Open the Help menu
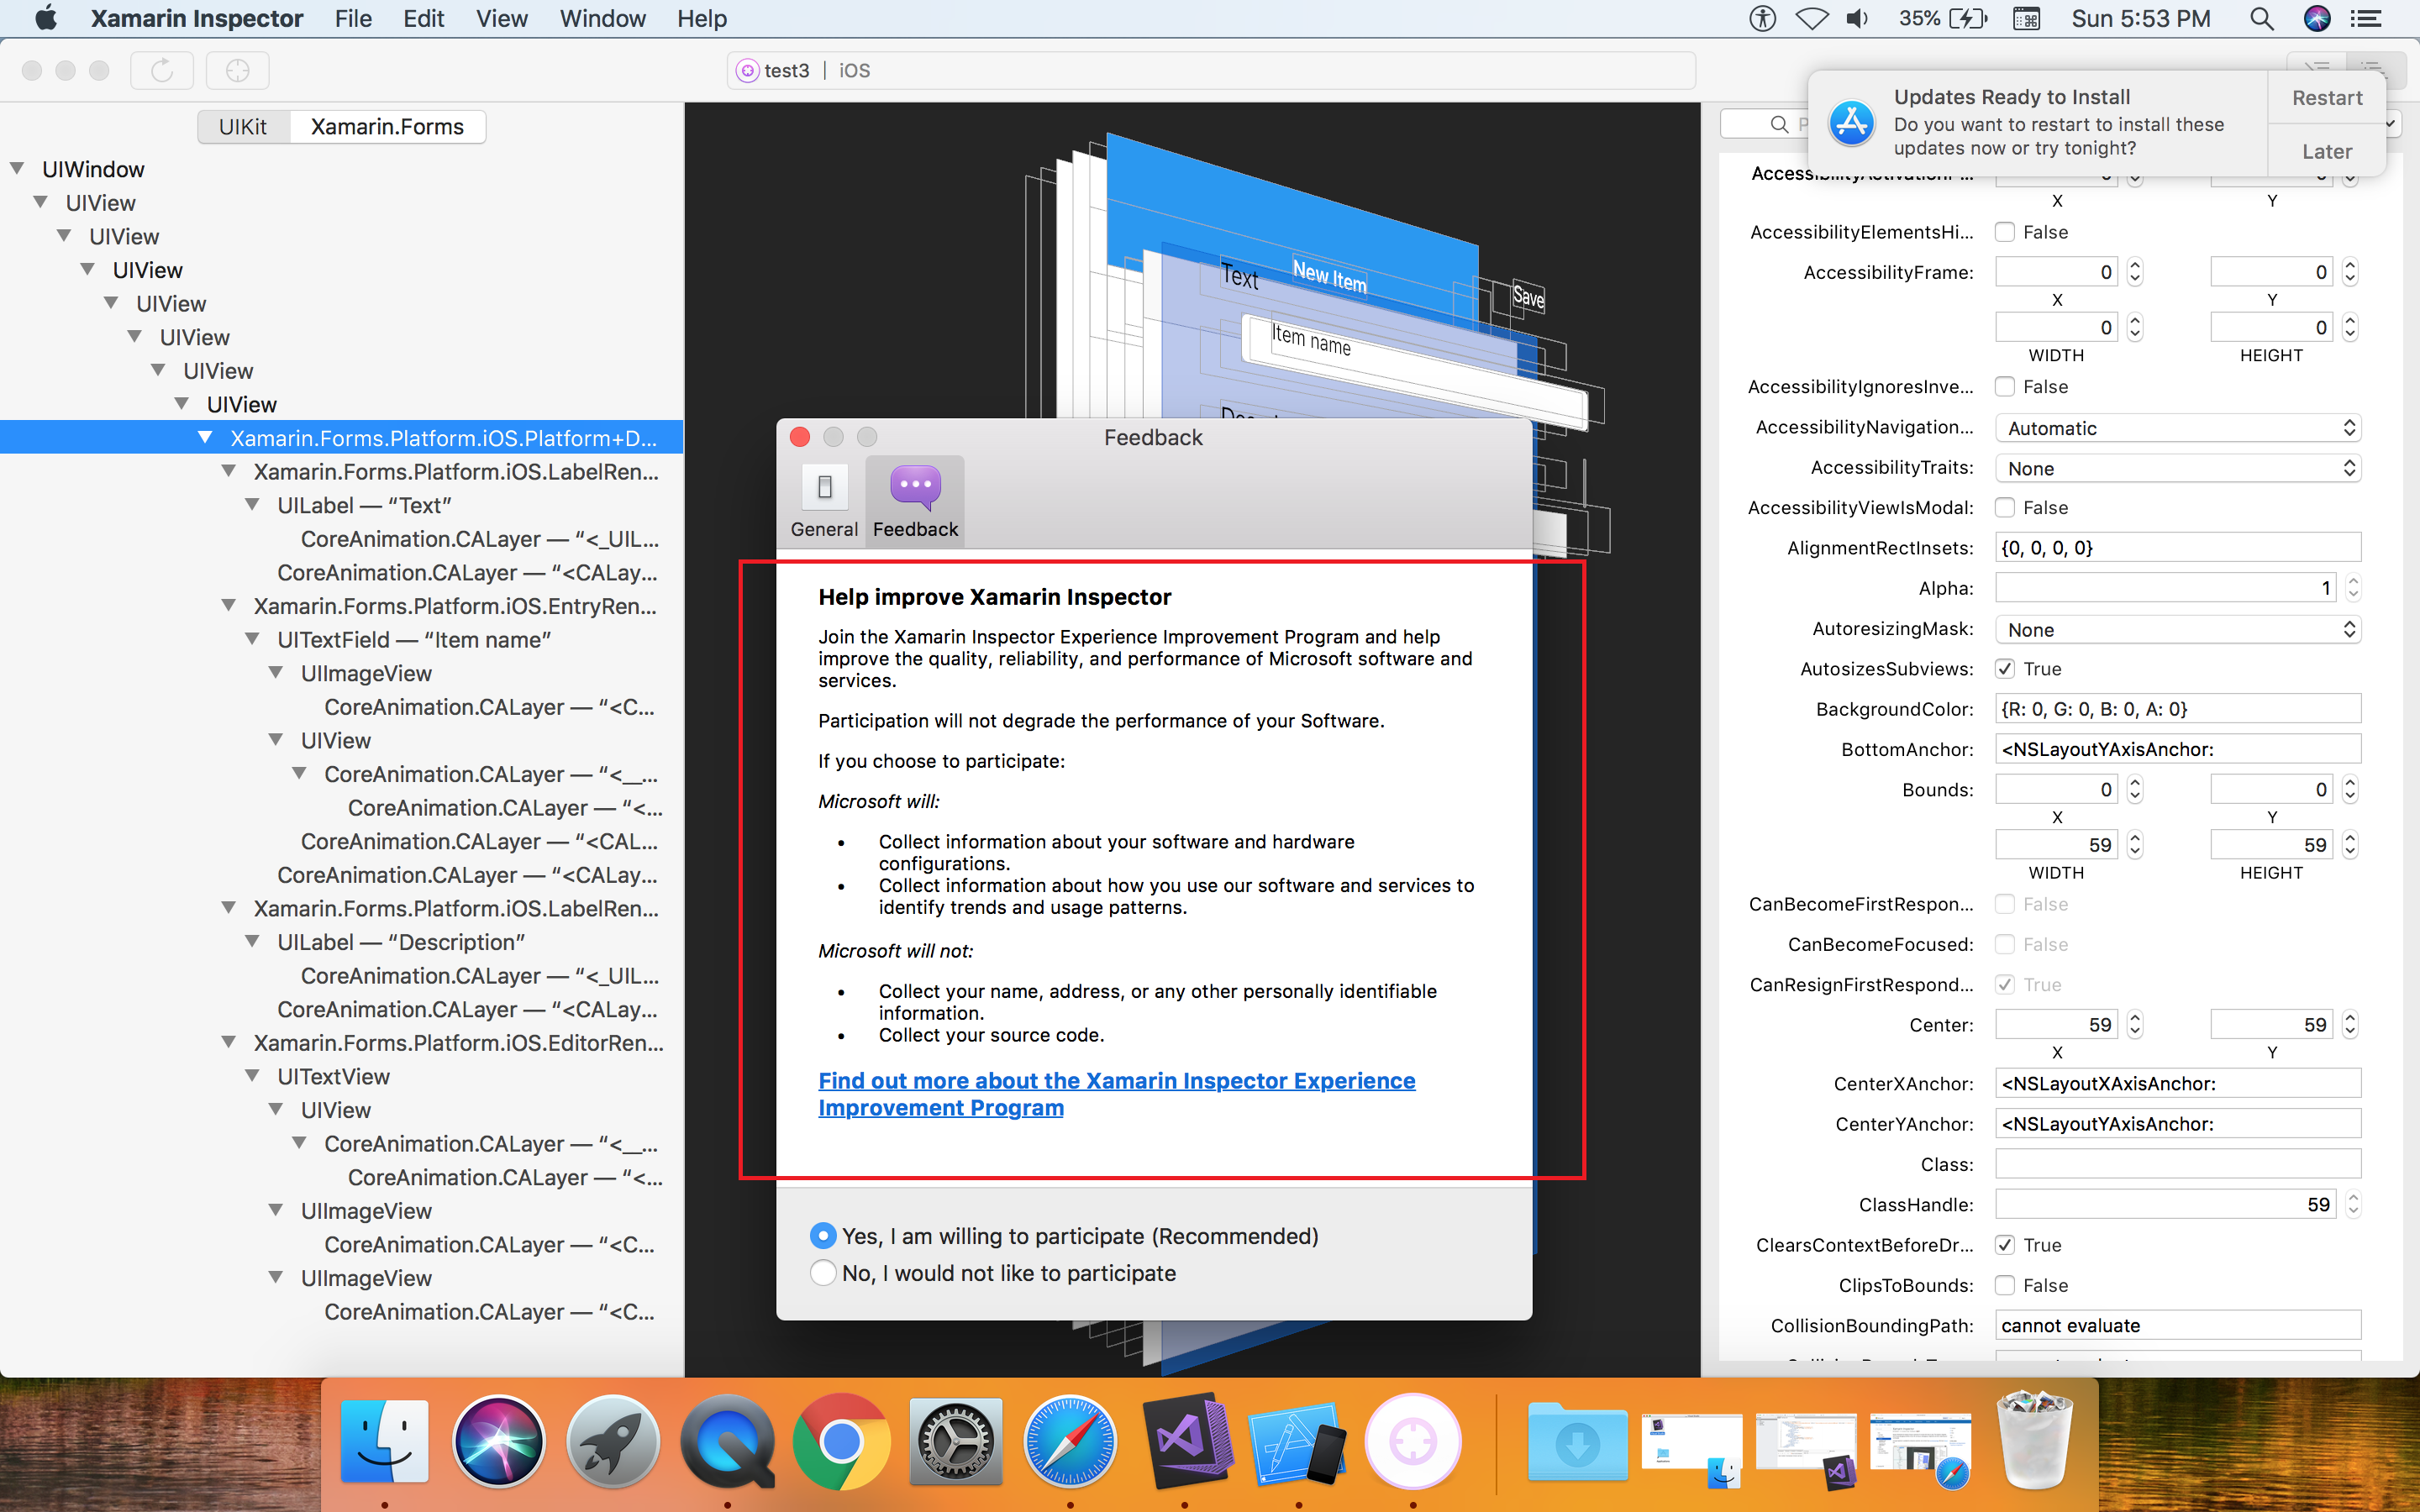2420x1512 pixels. click(701, 18)
